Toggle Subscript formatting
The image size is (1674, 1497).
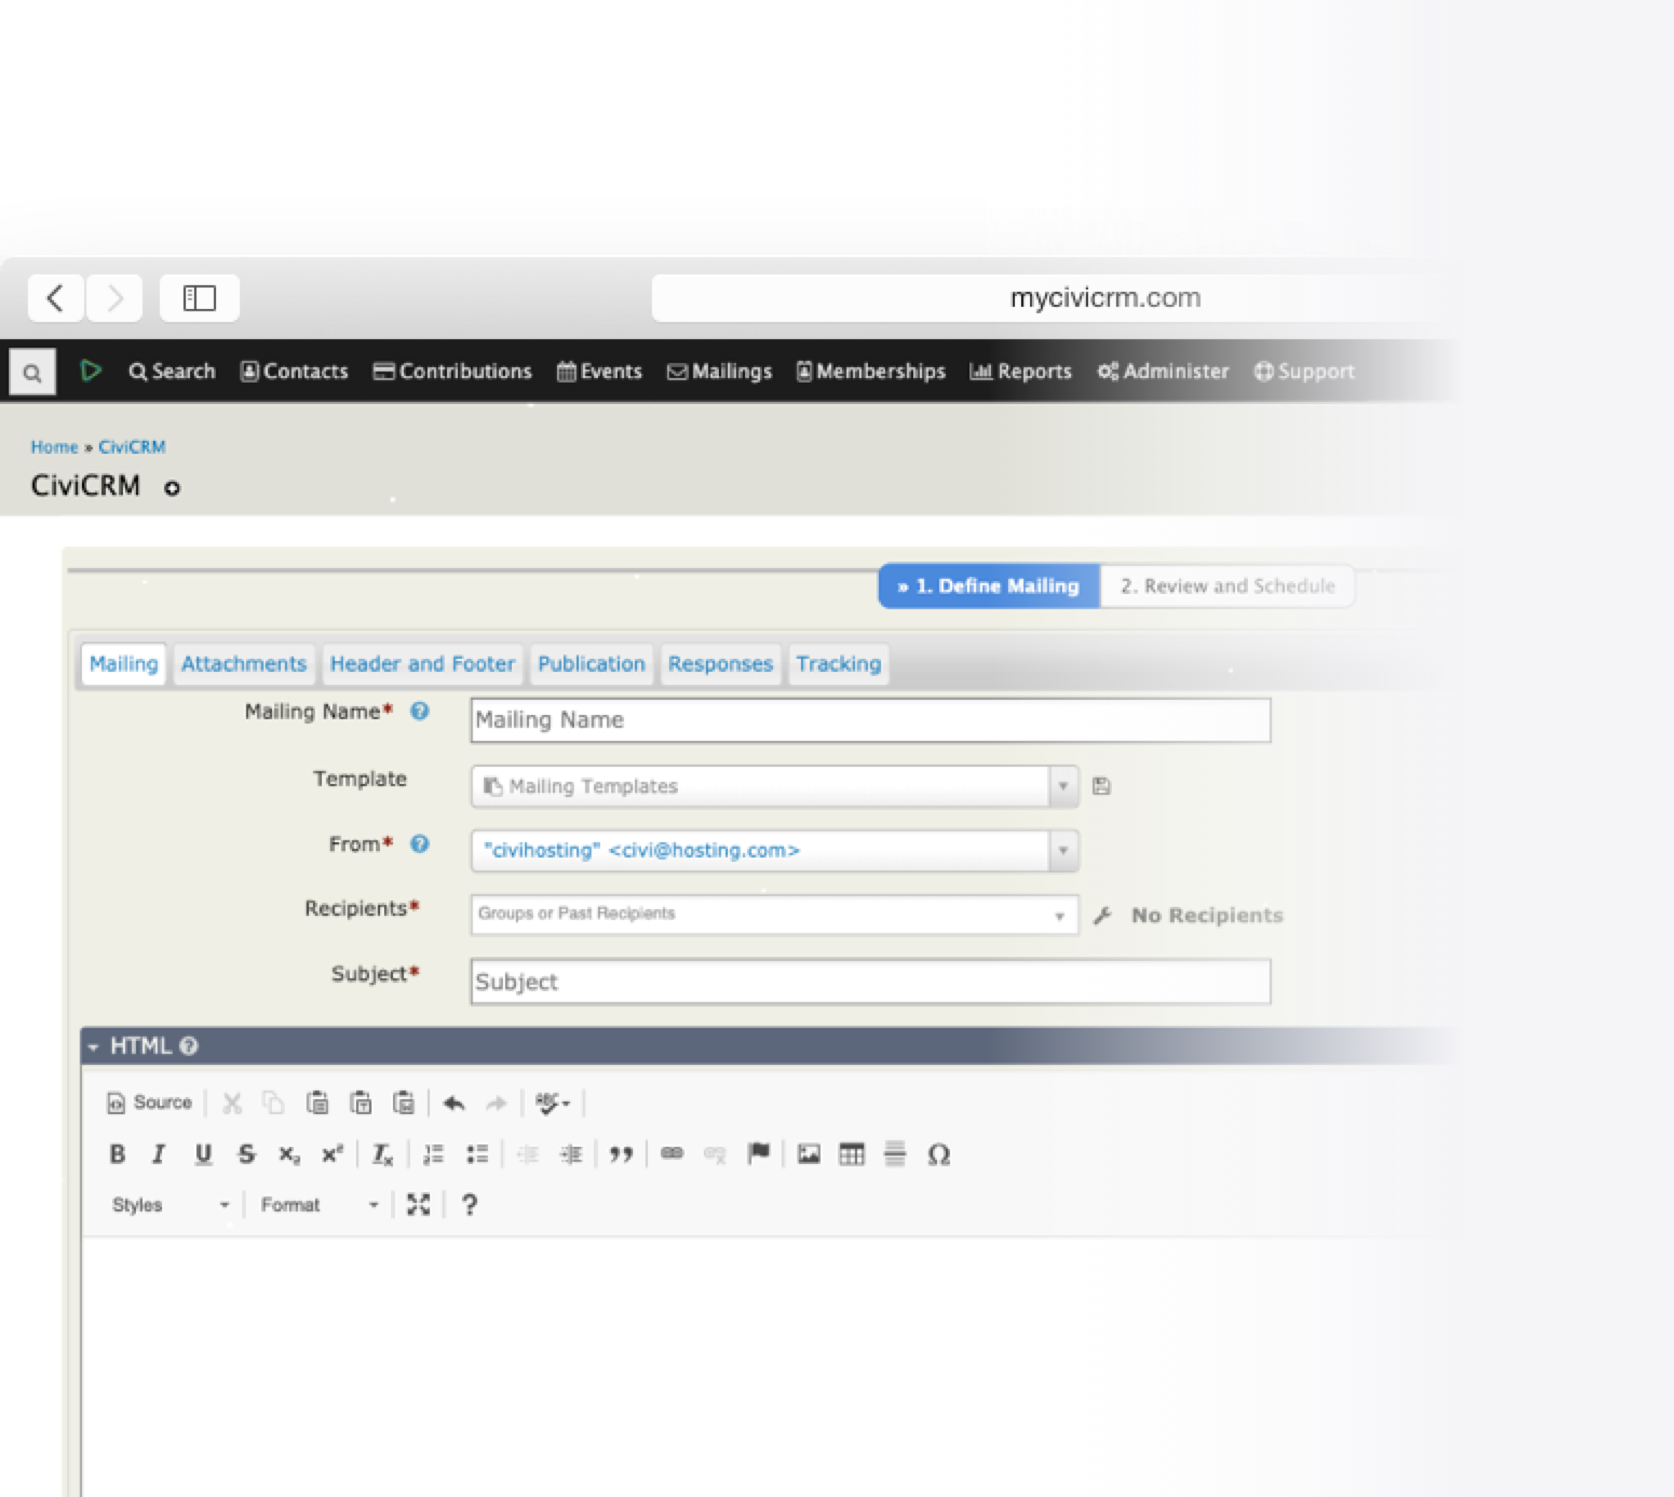[289, 1154]
